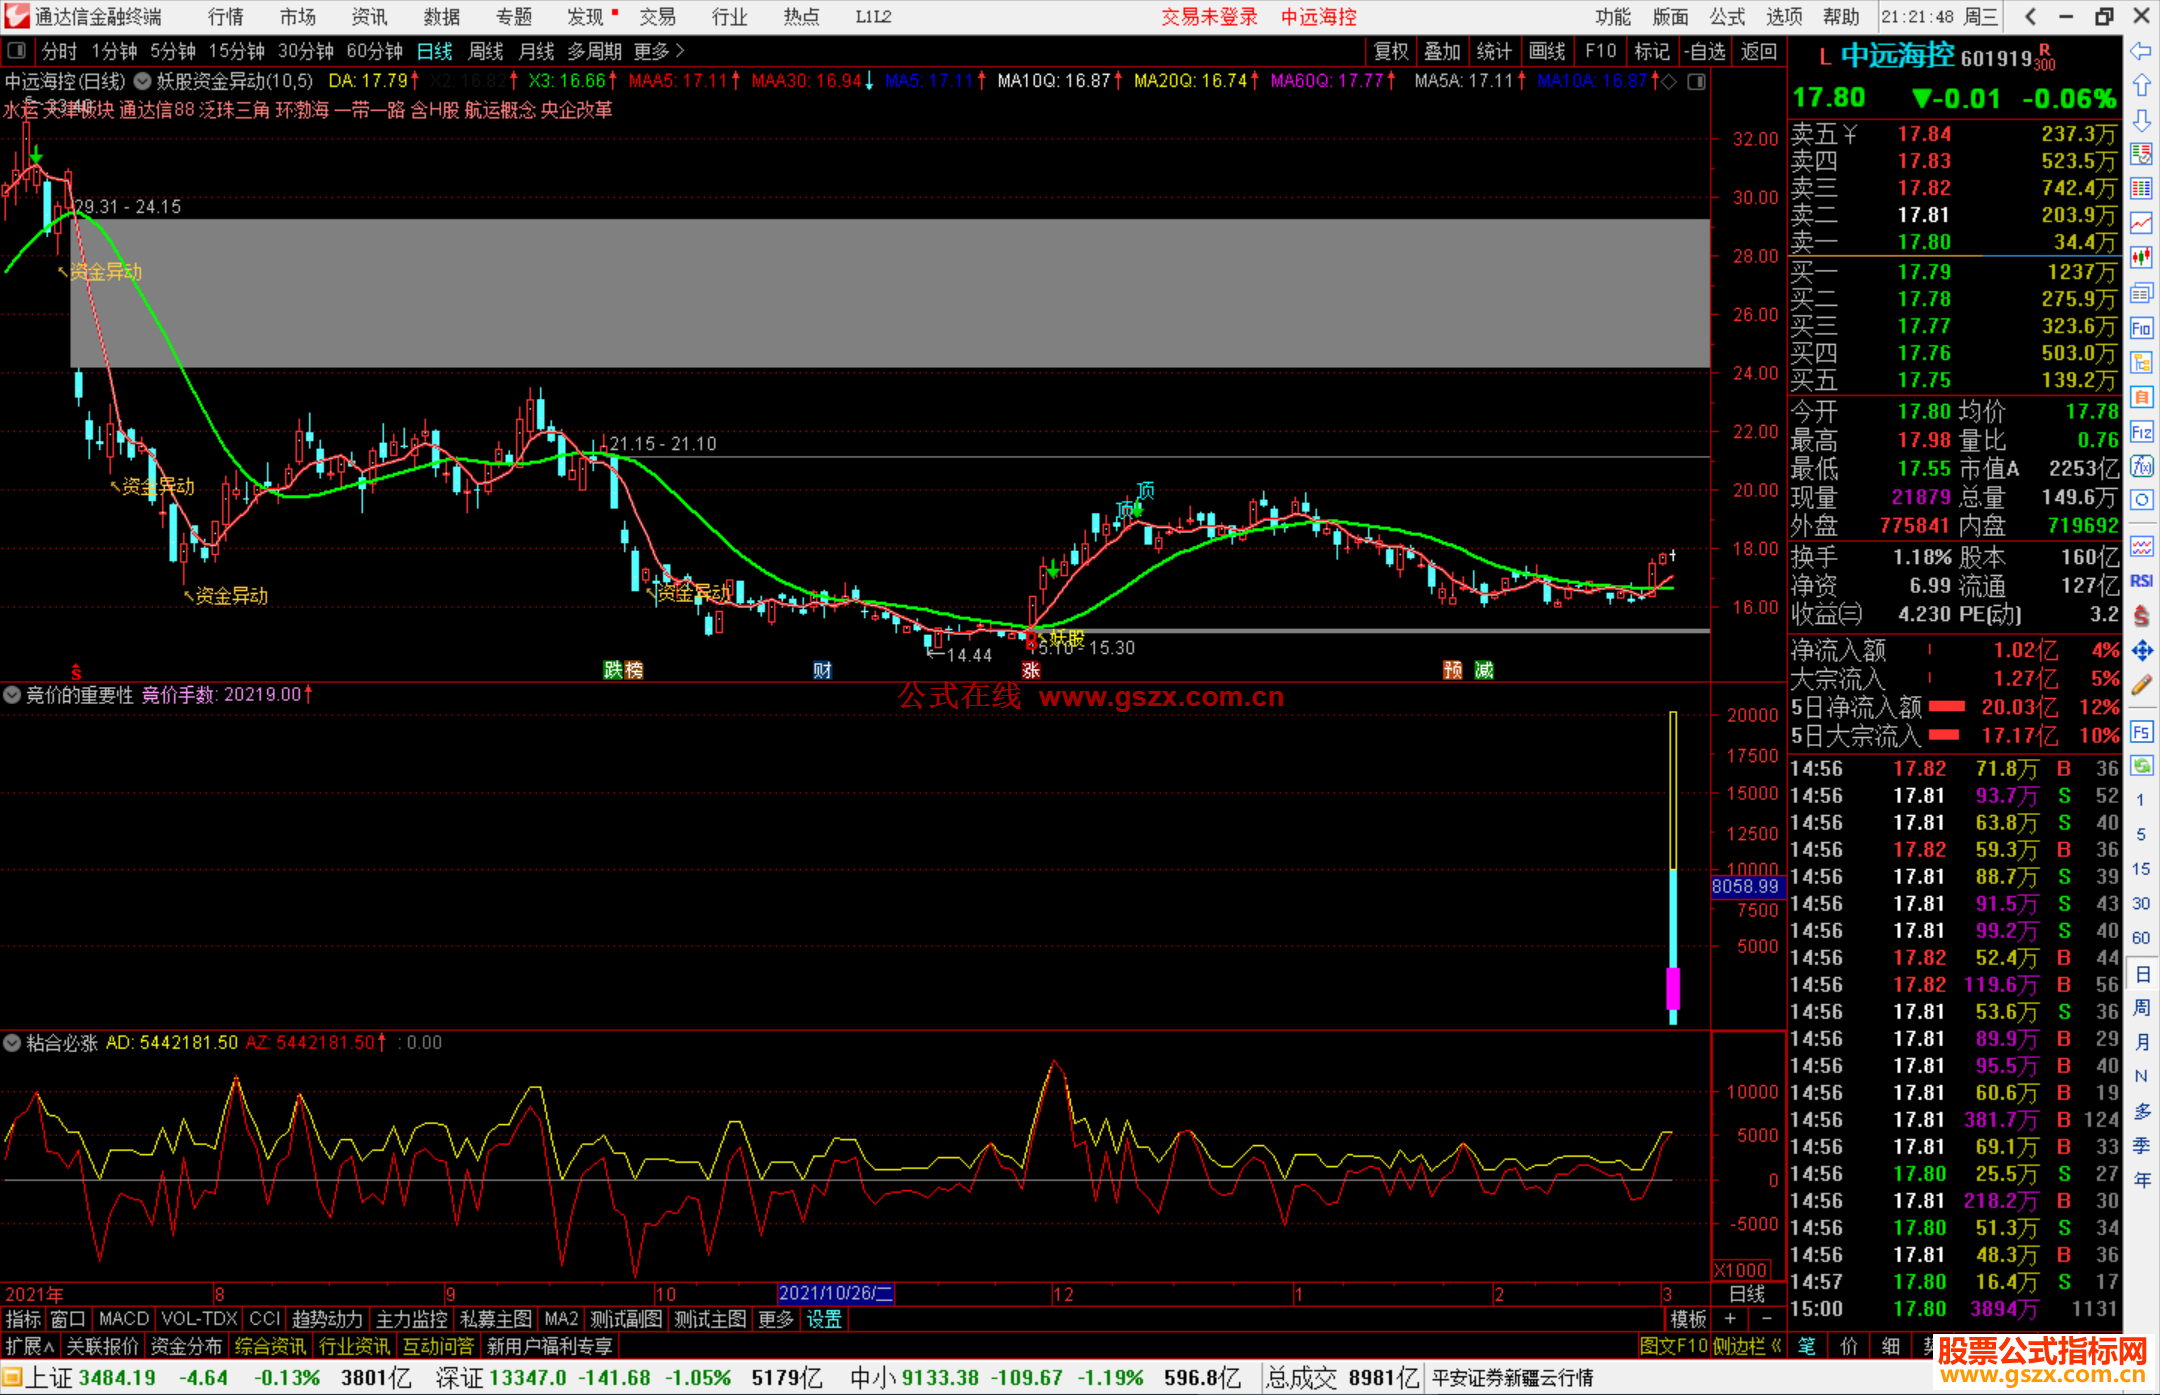Click the F12 sidebar icon
This screenshot has height=1395, width=2160.
pyautogui.click(x=2141, y=432)
